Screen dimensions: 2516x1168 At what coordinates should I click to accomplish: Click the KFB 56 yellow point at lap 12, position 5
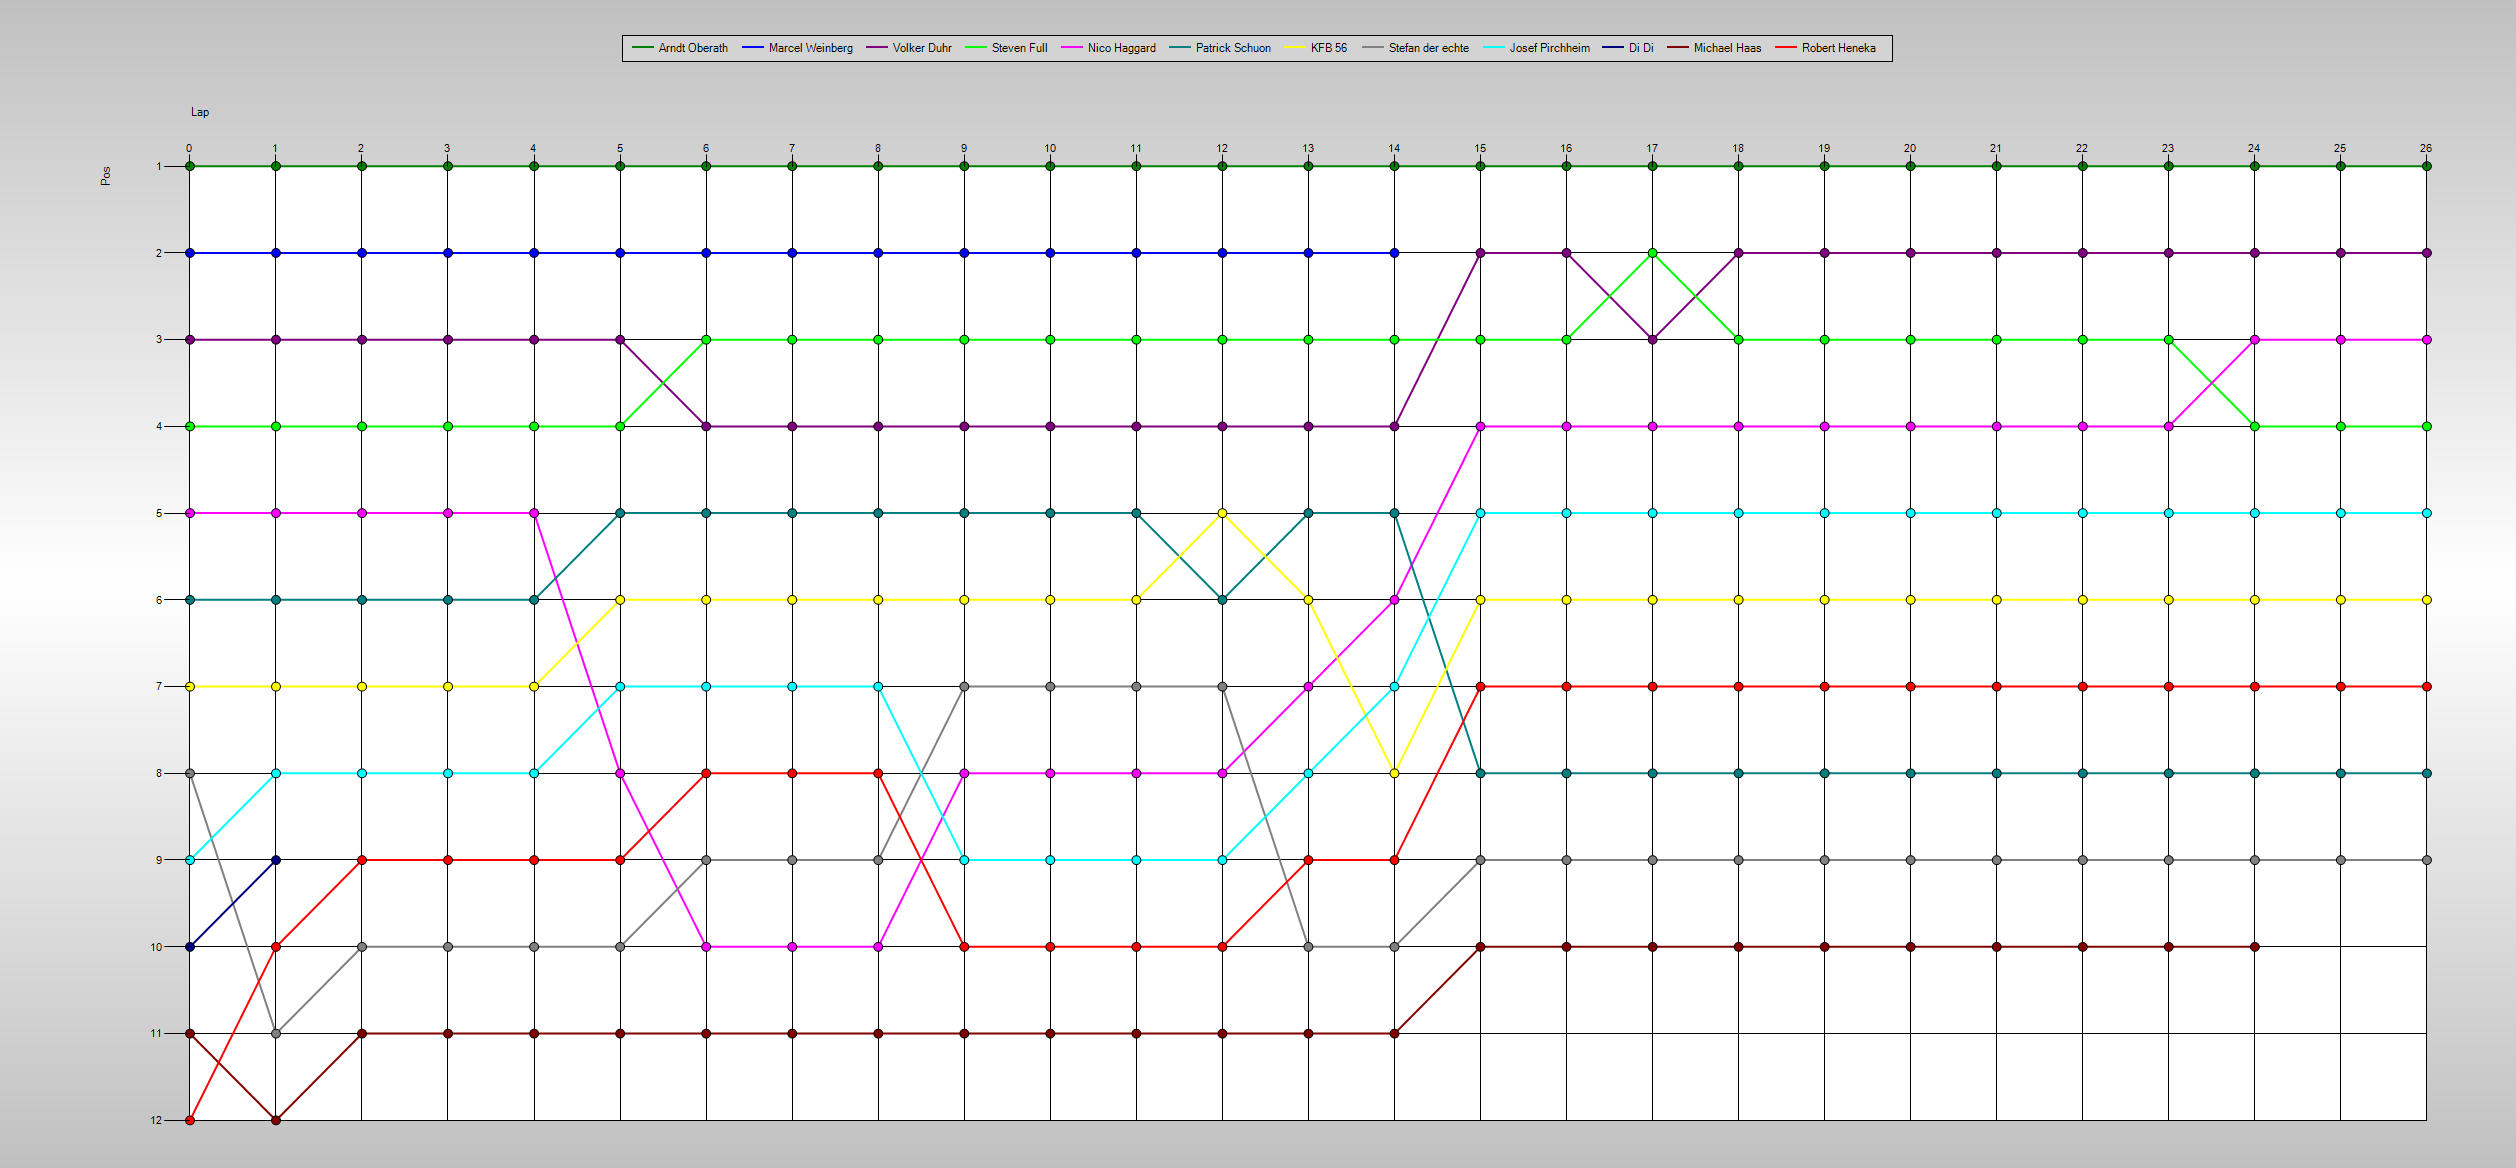tap(1222, 513)
